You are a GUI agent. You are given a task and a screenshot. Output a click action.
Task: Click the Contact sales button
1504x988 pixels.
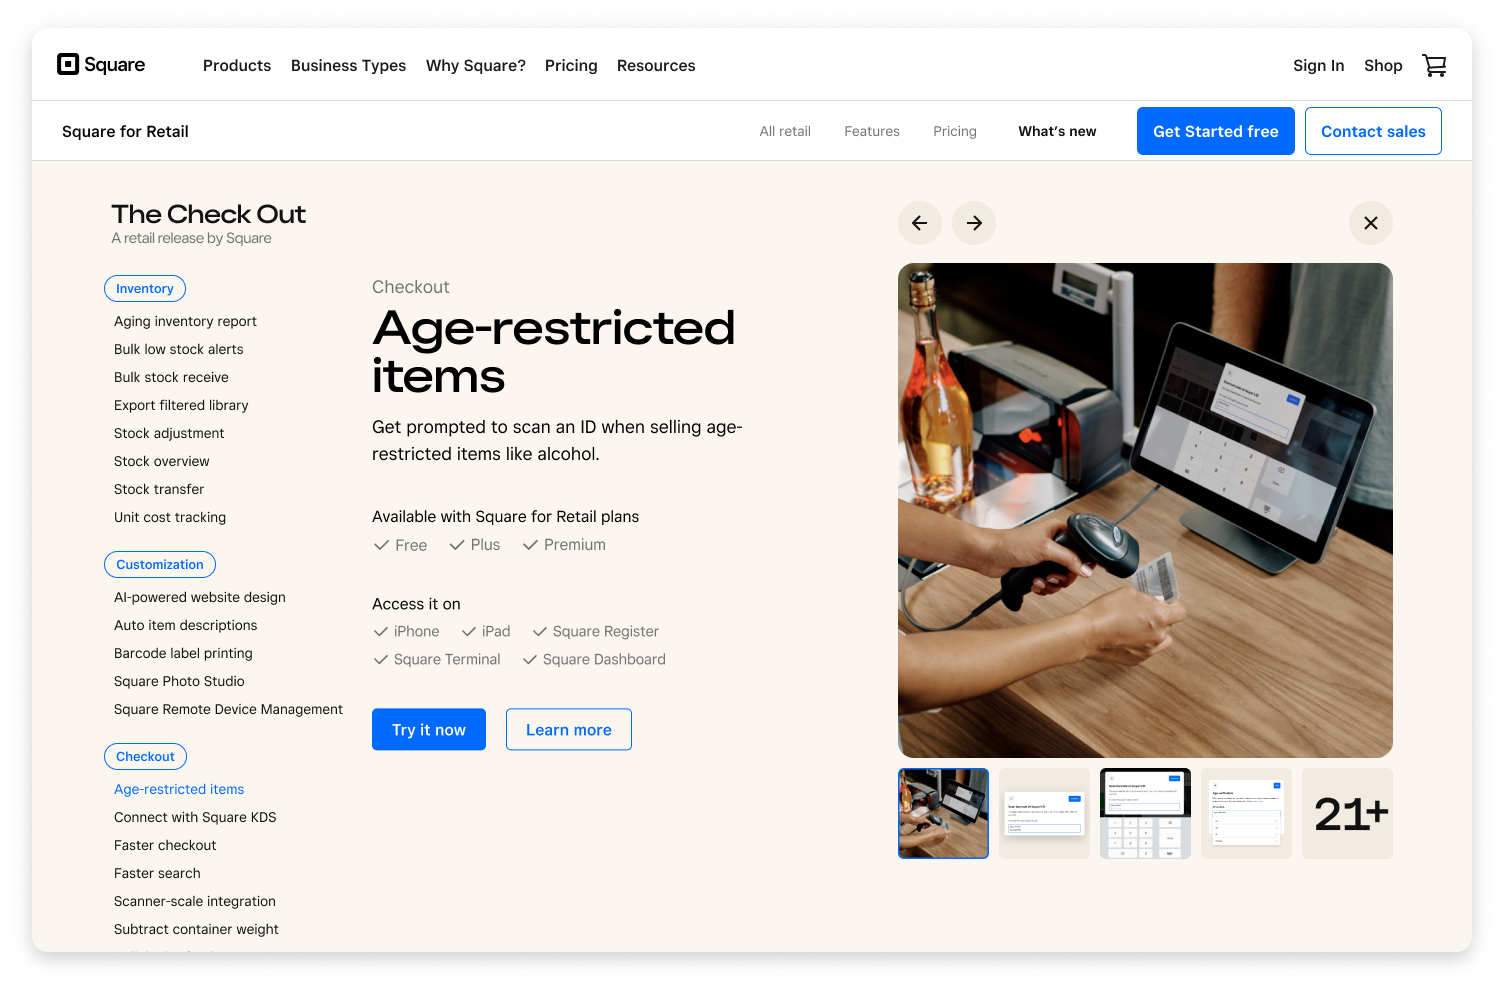coord(1373,131)
